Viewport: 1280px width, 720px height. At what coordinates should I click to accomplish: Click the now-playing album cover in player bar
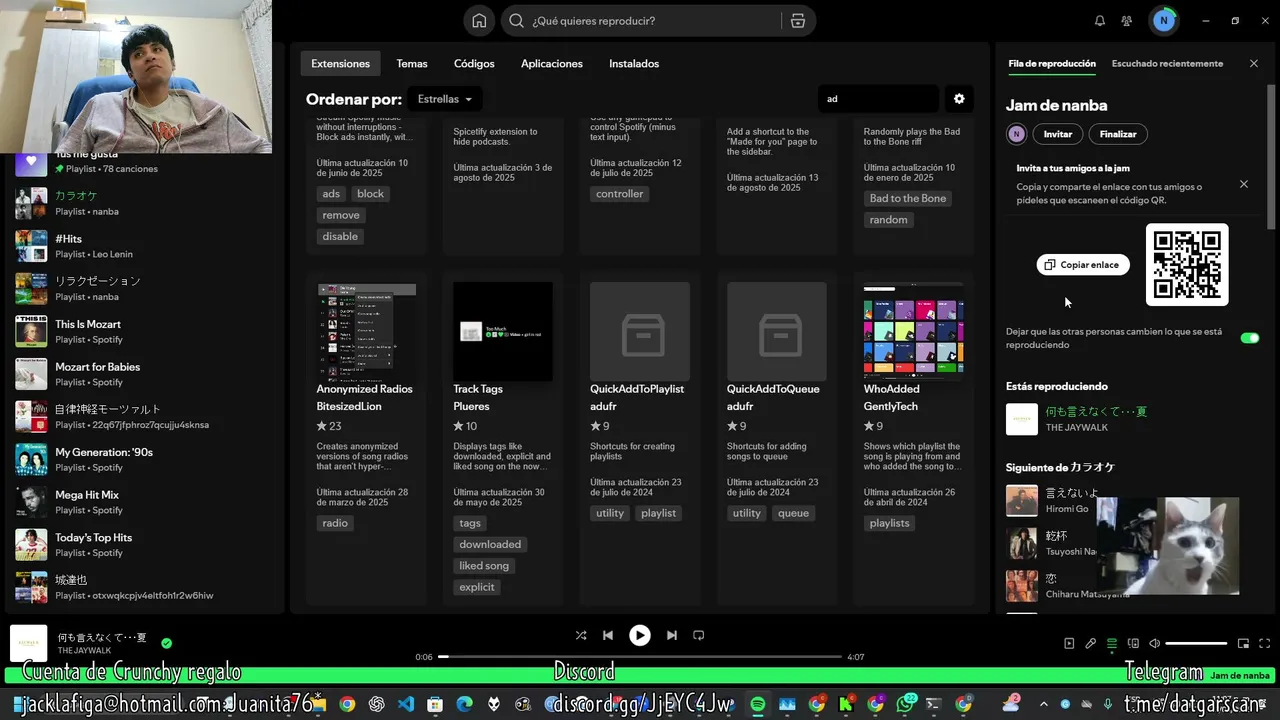coord(28,643)
